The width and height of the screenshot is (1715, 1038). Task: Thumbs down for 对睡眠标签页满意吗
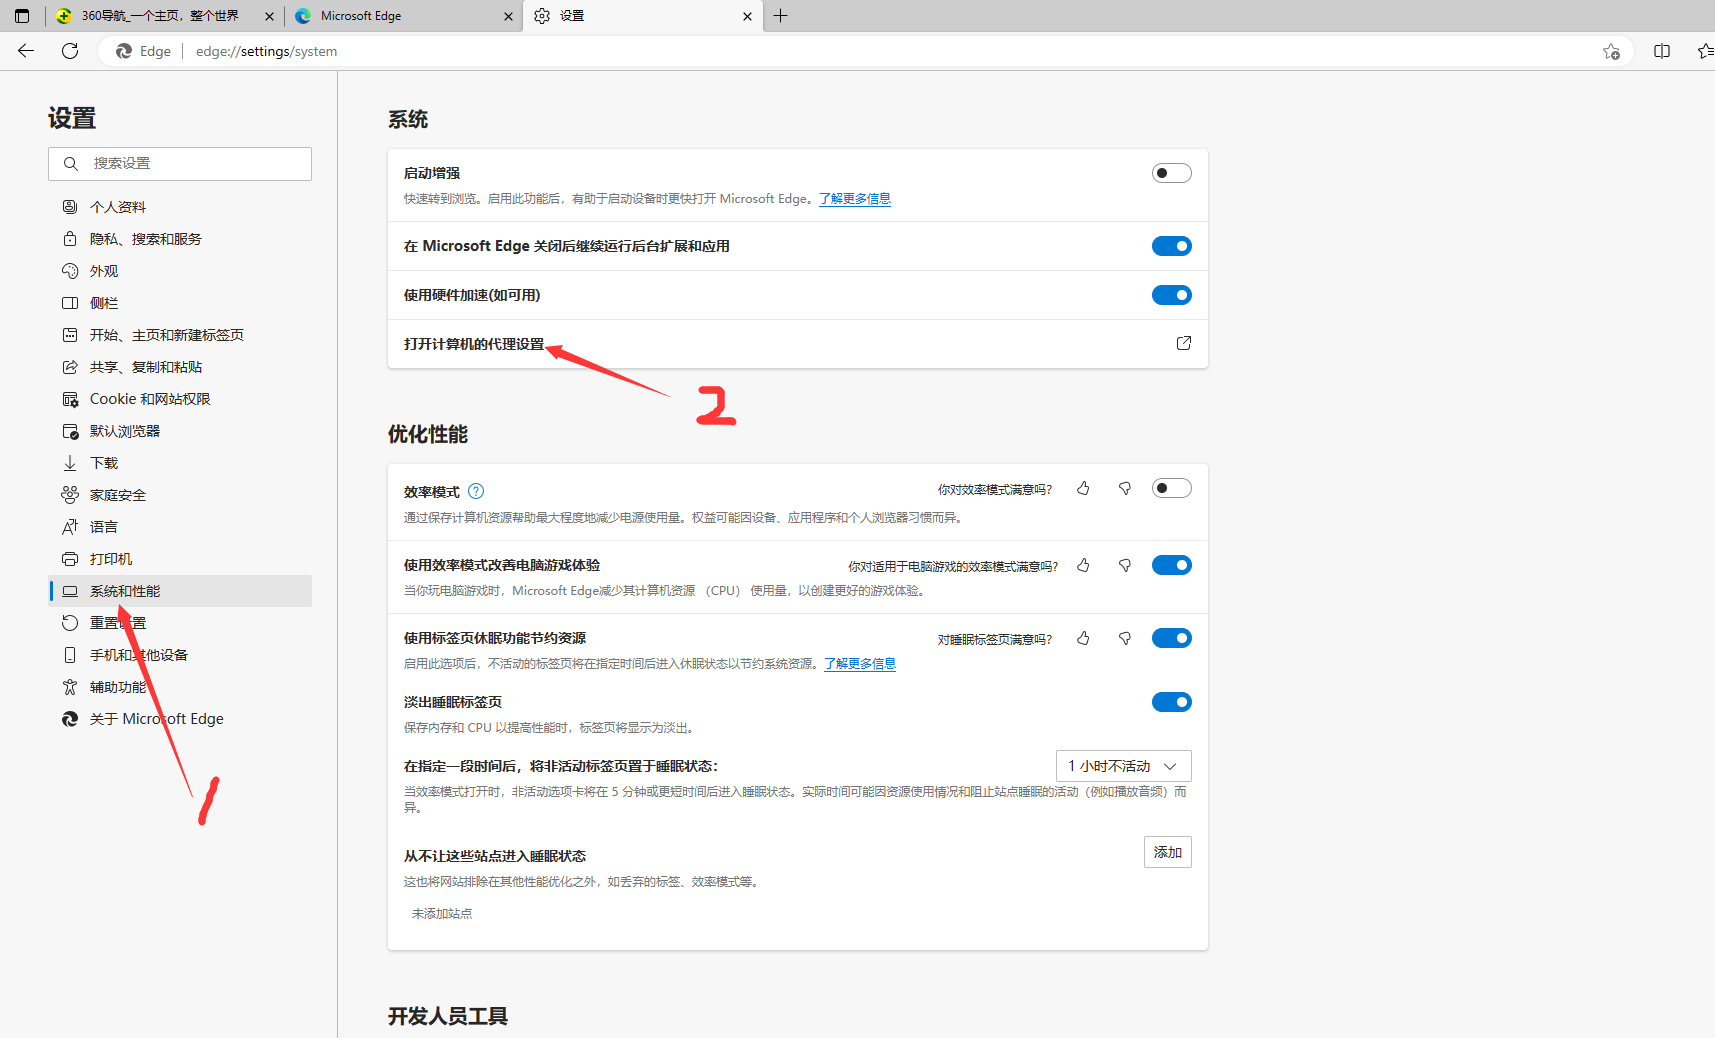(x=1125, y=638)
